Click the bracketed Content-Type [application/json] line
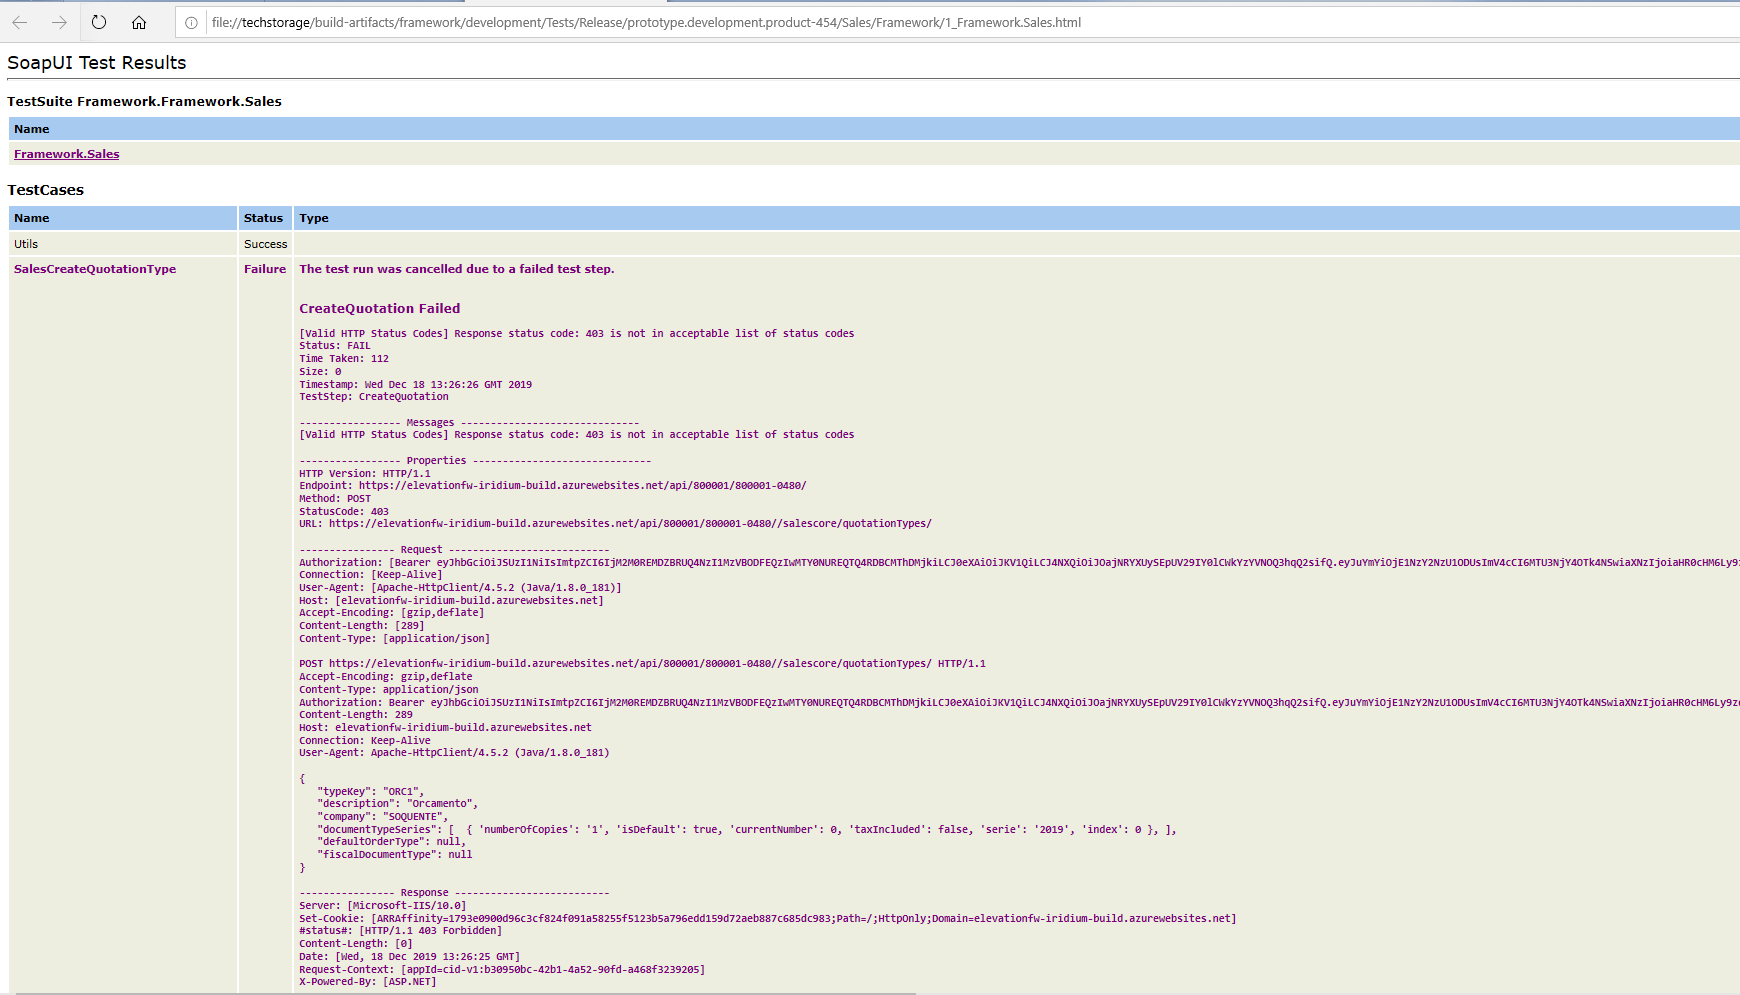1740x995 pixels. 395,639
